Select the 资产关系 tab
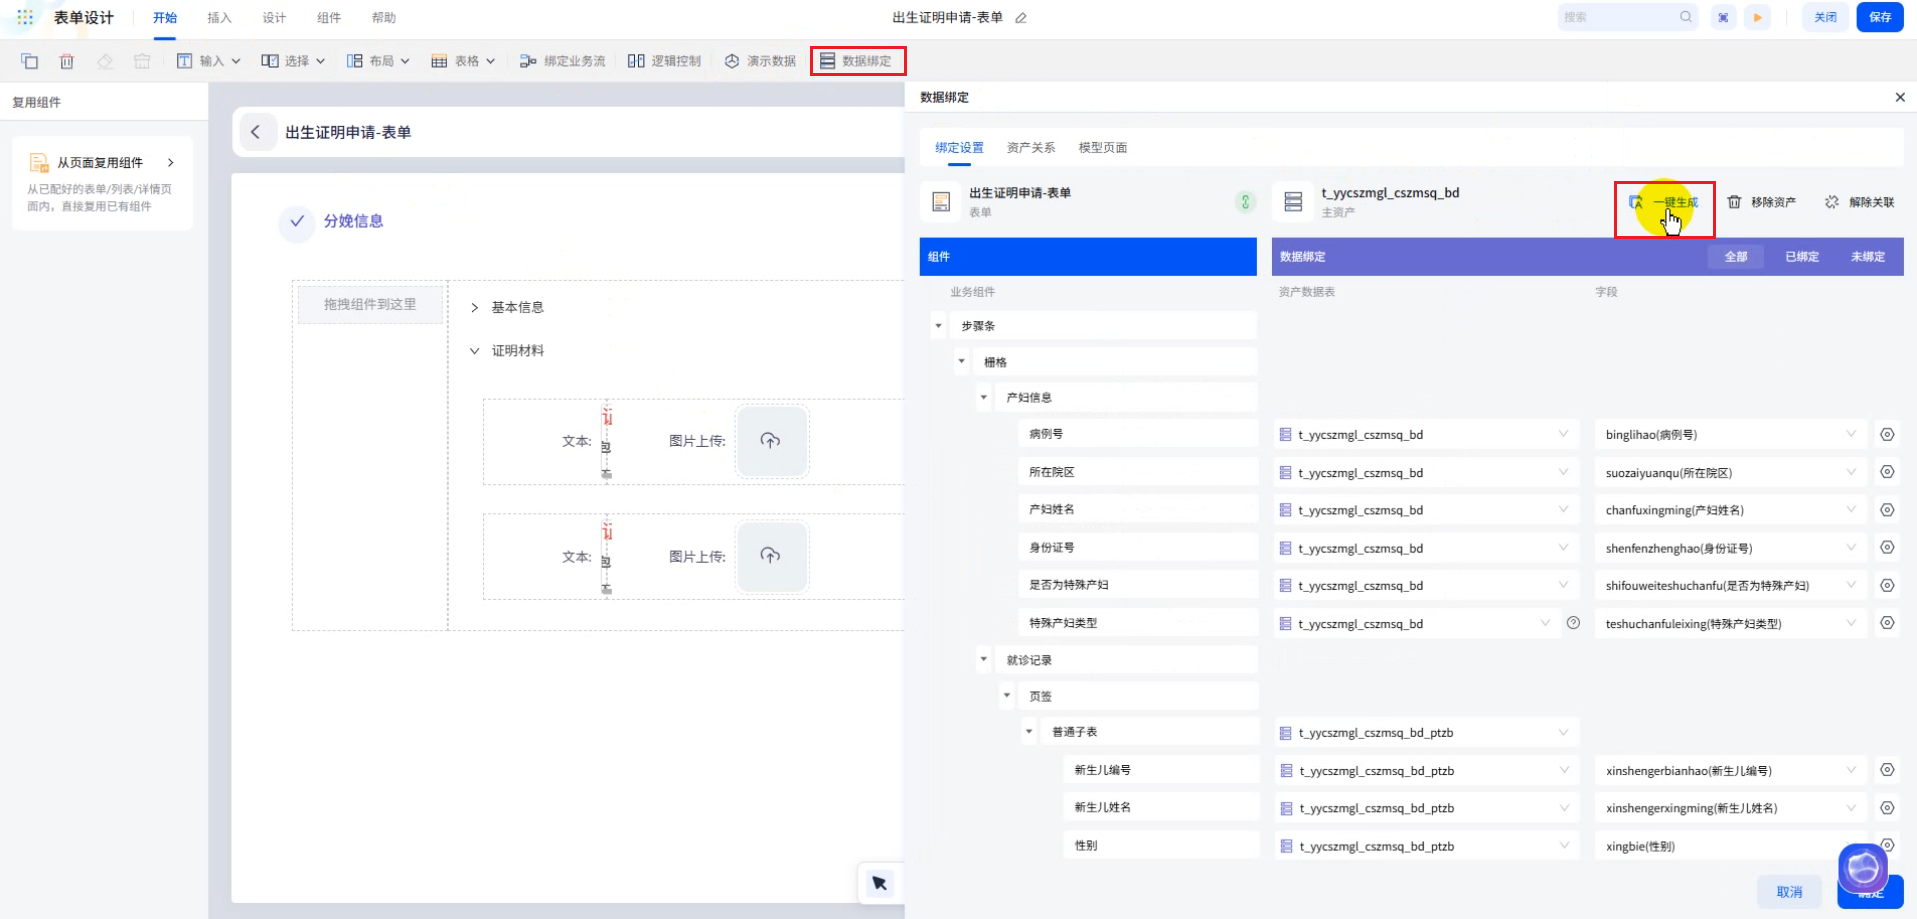Viewport: 1917px width, 919px height. [1031, 148]
